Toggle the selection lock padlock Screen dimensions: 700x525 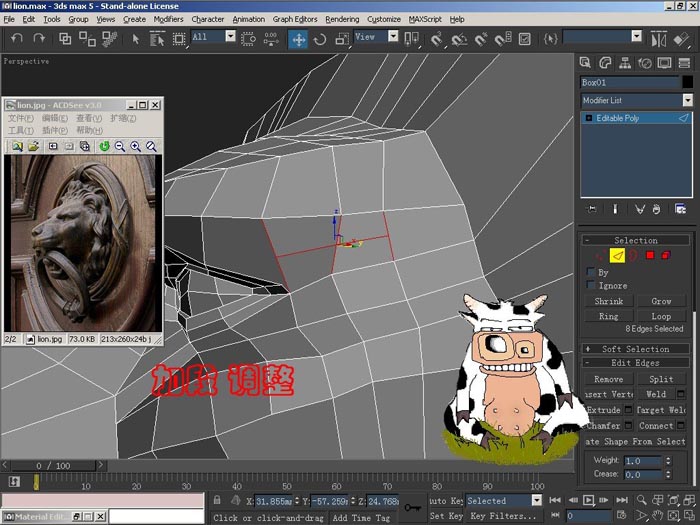217,500
